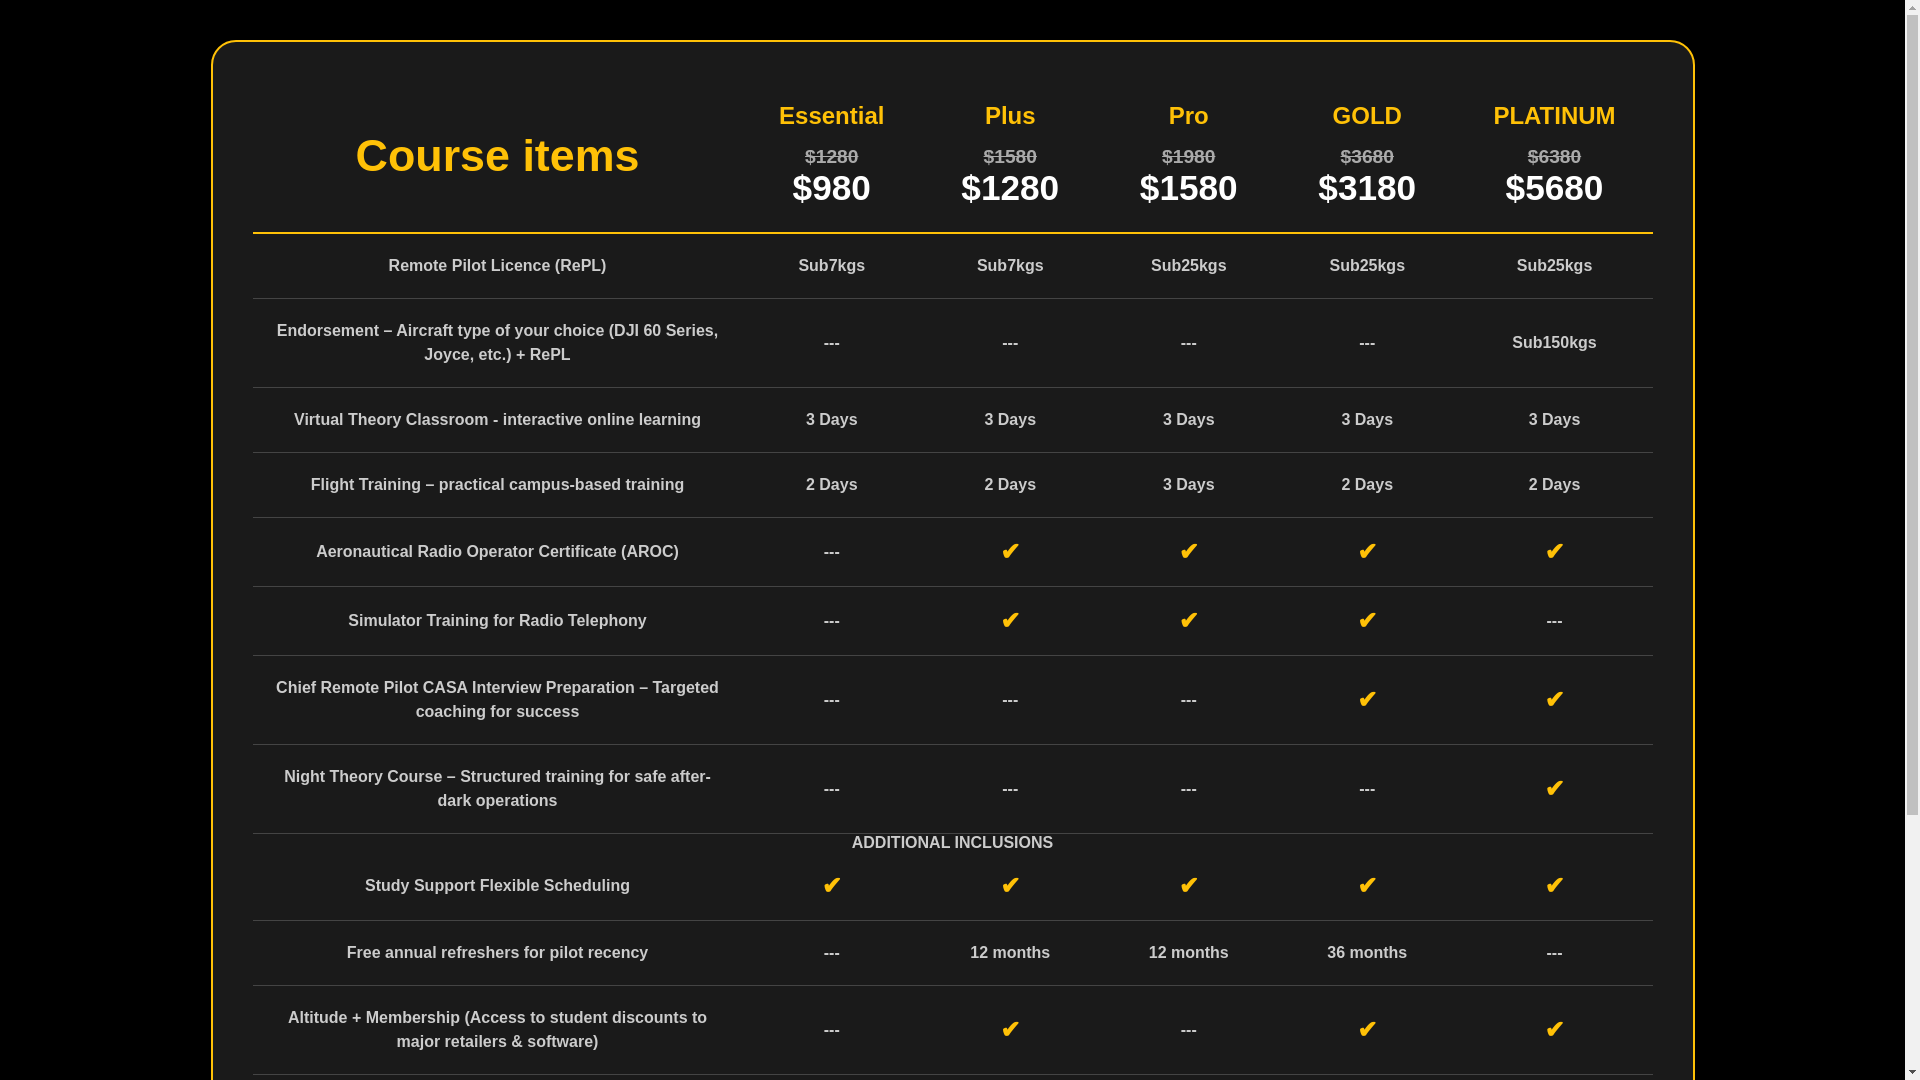Image resolution: width=1920 pixels, height=1080 pixels.
Task: Click the $3180 GOLD price
Action: coord(1367,188)
